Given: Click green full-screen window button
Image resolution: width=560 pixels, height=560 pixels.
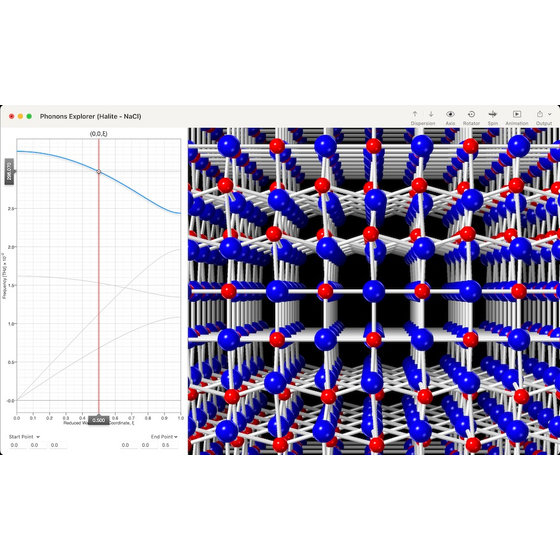Looking at the screenshot, I should coord(29,116).
